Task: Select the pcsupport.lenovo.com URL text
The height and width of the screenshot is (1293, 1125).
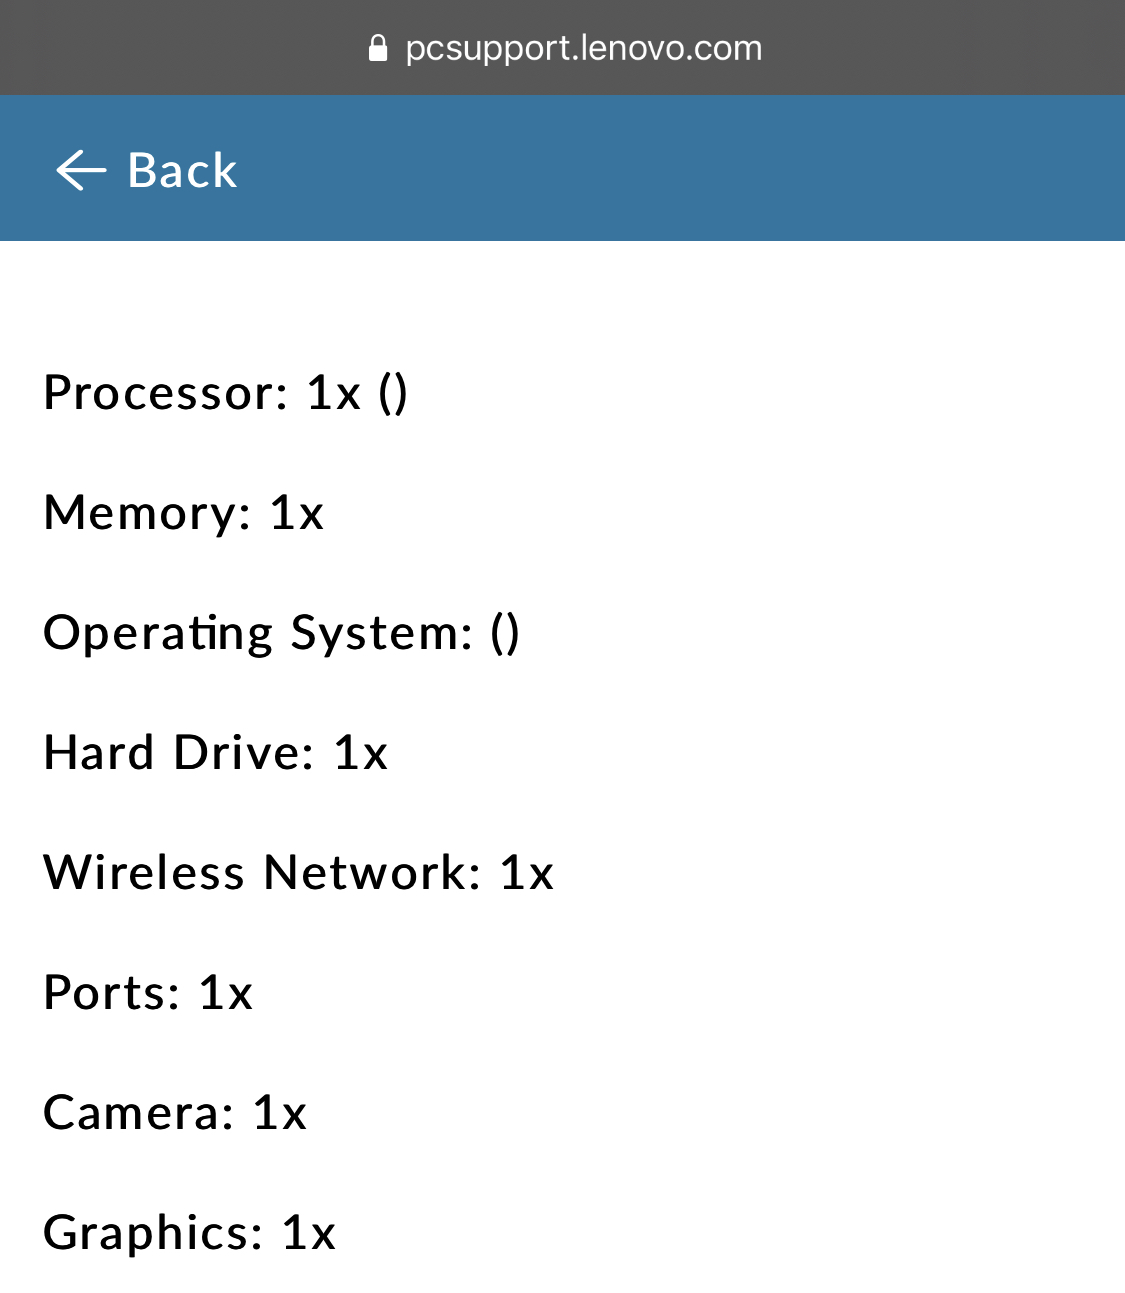Action: pyautogui.click(x=583, y=48)
